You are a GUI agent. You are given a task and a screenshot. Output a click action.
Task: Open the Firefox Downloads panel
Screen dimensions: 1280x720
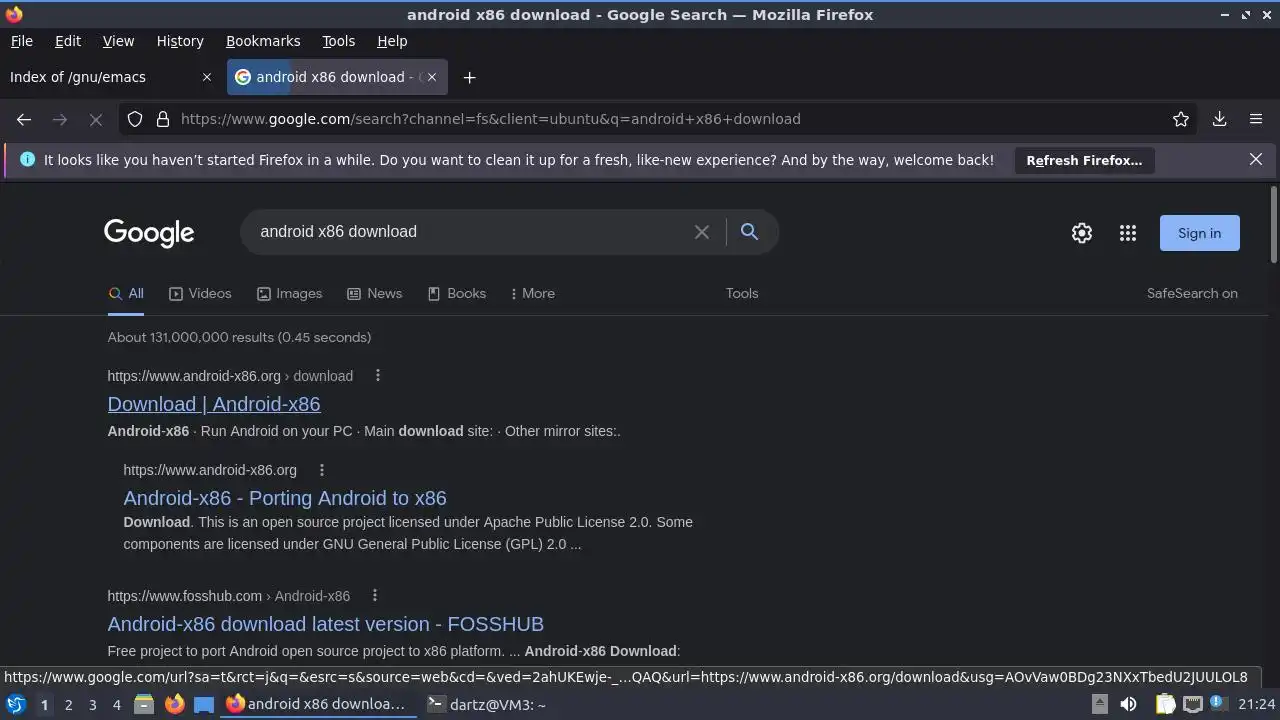(x=1220, y=119)
